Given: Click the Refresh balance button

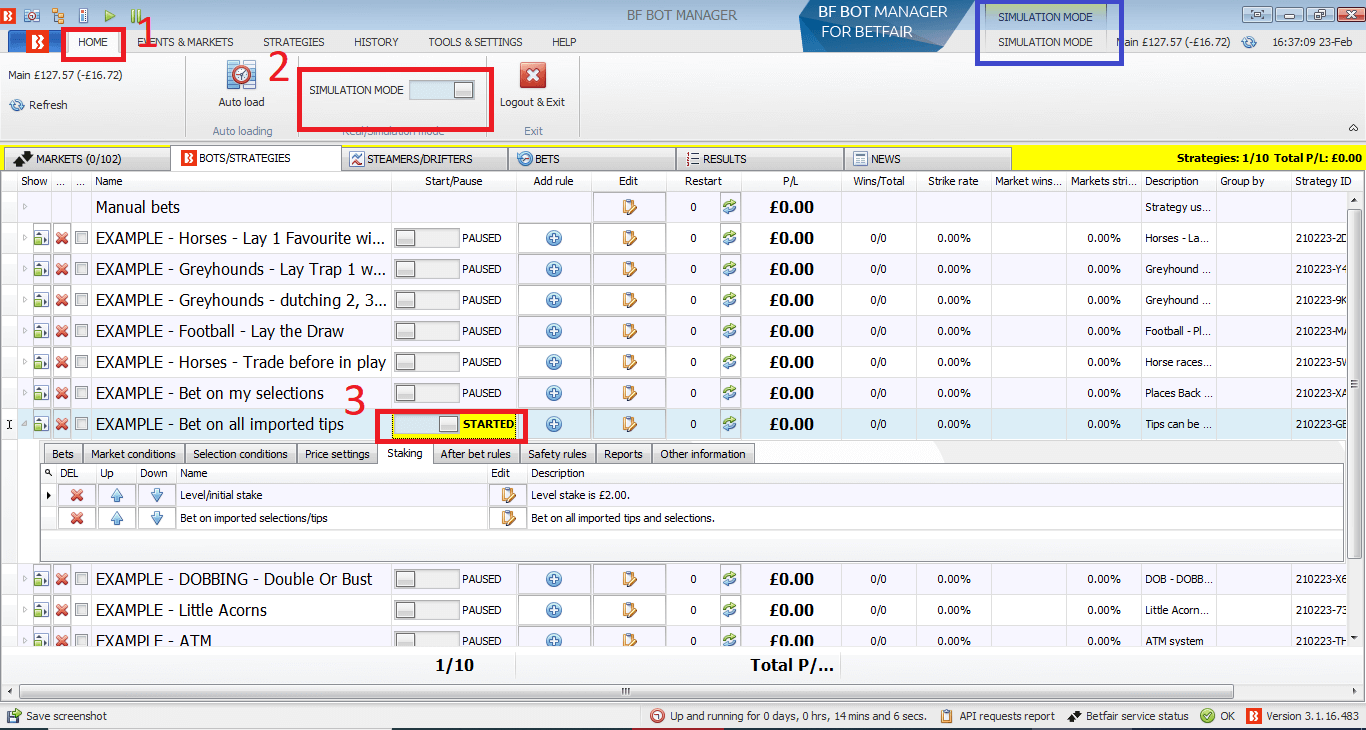Looking at the screenshot, I should tap(39, 105).
